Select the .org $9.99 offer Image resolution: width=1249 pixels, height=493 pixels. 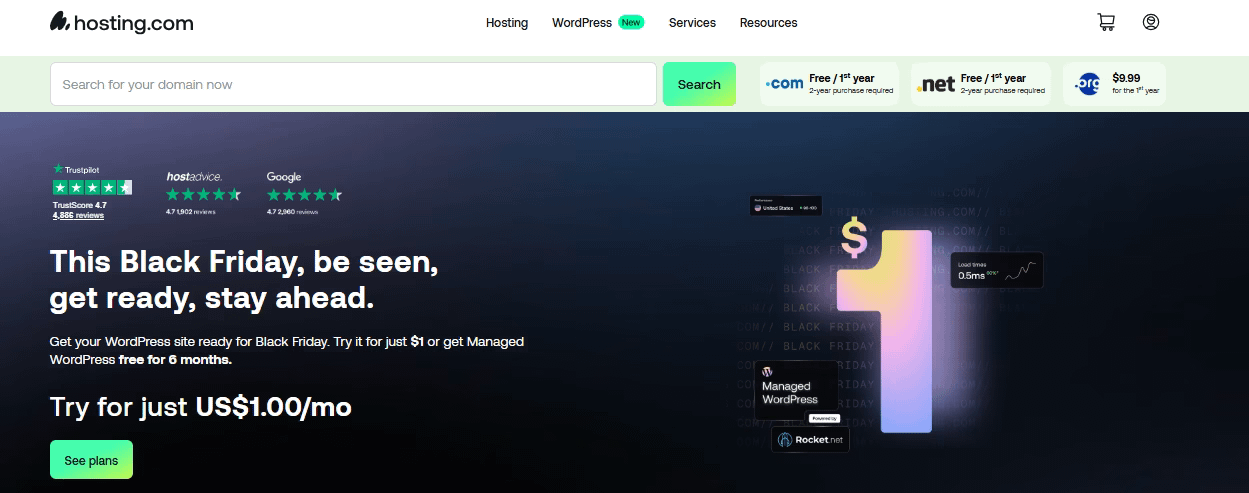(x=1115, y=84)
